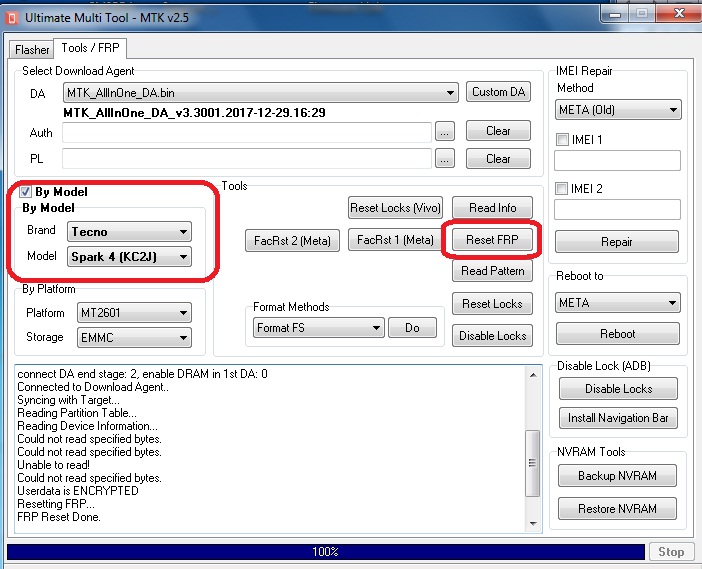
Task: Click the Read Pattern button
Action: pyautogui.click(x=492, y=271)
